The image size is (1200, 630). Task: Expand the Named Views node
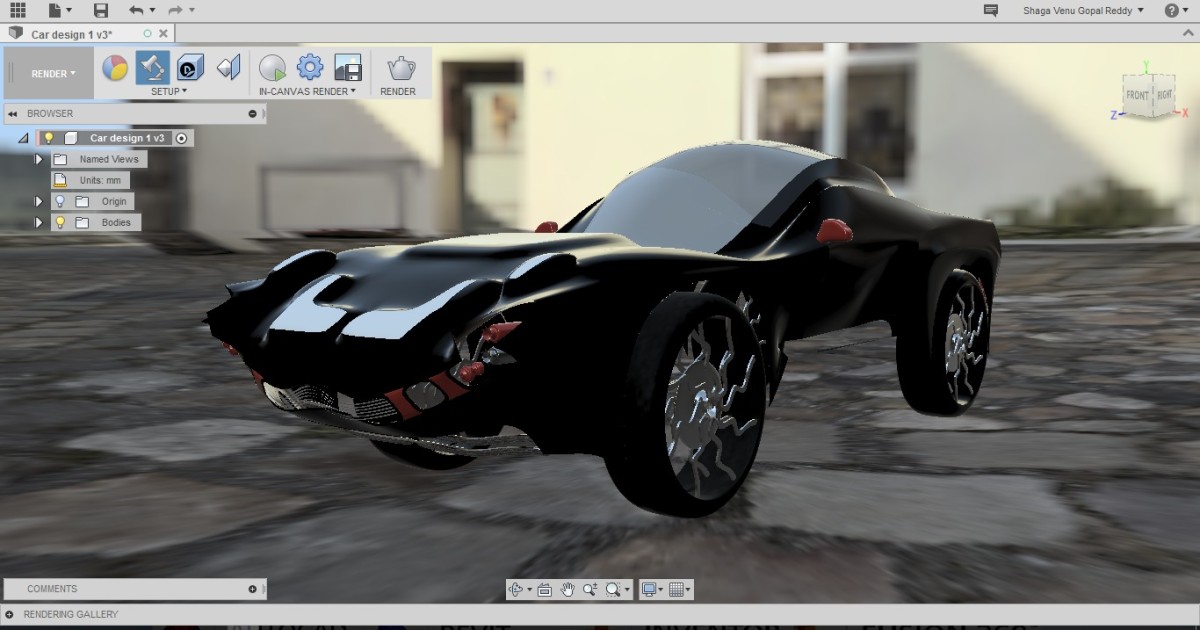pos(38,158)
